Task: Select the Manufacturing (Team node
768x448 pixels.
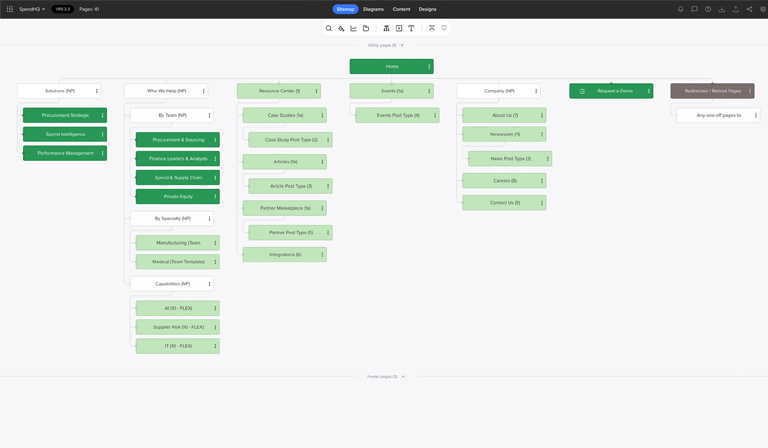Action: click(x=177, y=243)
